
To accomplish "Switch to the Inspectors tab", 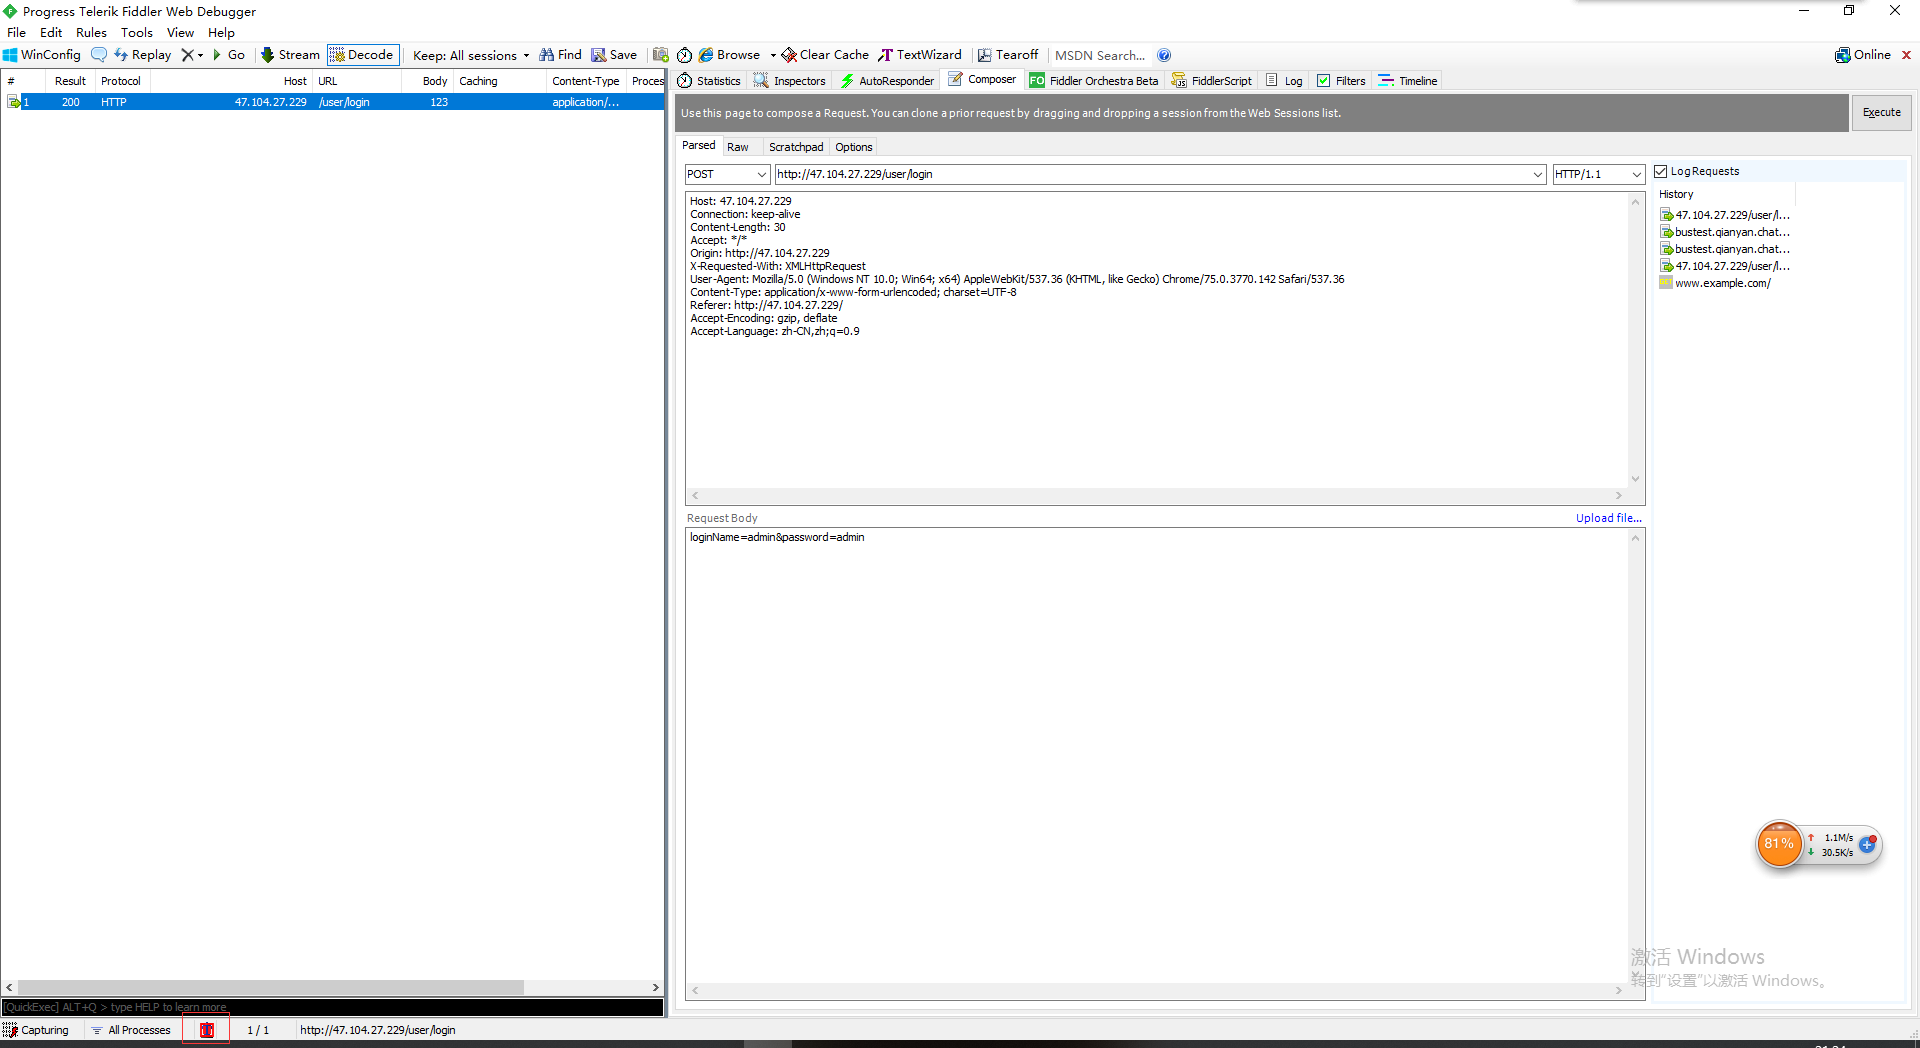I will pos(789,81).
